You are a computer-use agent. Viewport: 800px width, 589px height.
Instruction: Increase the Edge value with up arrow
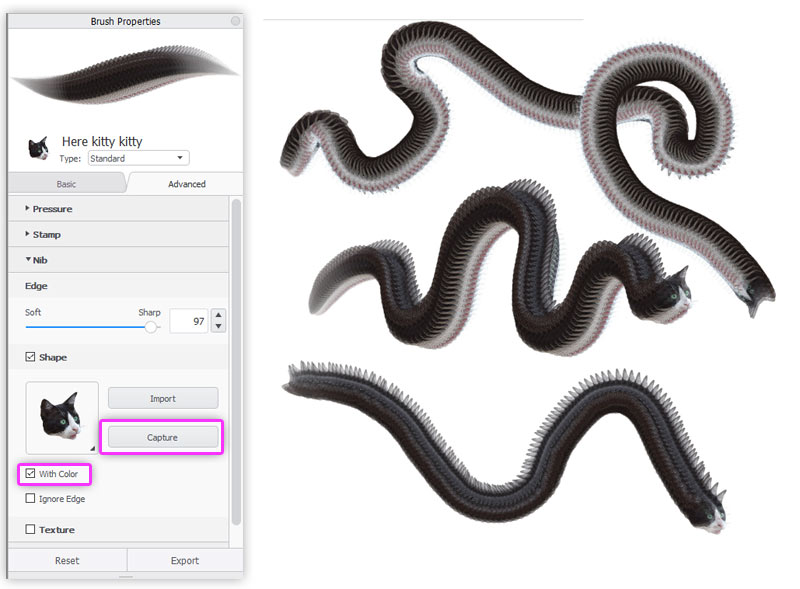coord(218,315)
